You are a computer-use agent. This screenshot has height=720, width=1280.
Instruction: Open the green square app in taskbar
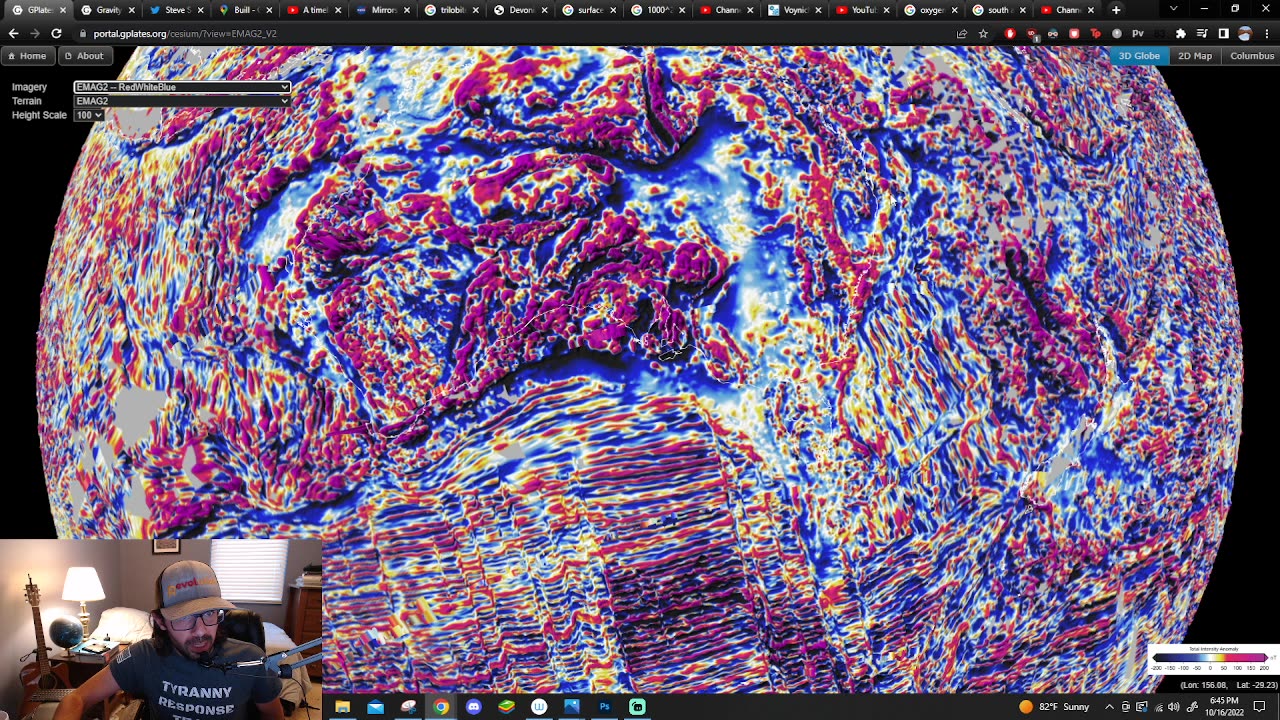[637, 707]
